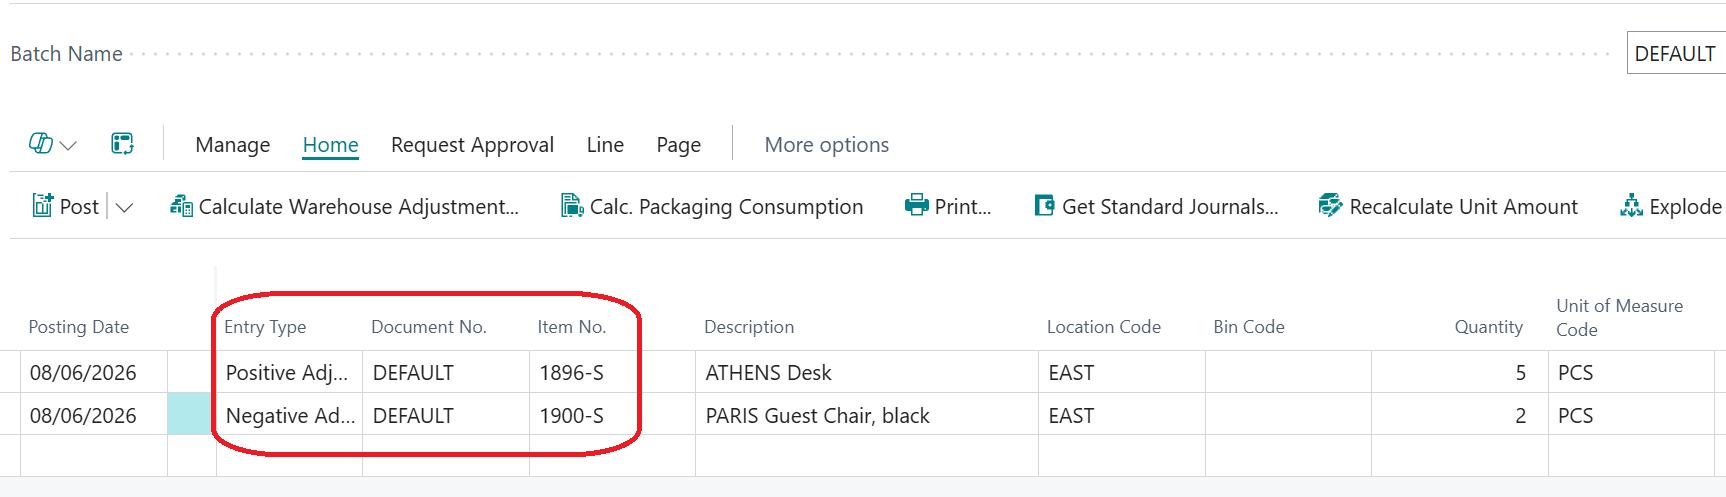
Task: Open the Batch Name DEFAULT field
Action: tap(1676, 54)
